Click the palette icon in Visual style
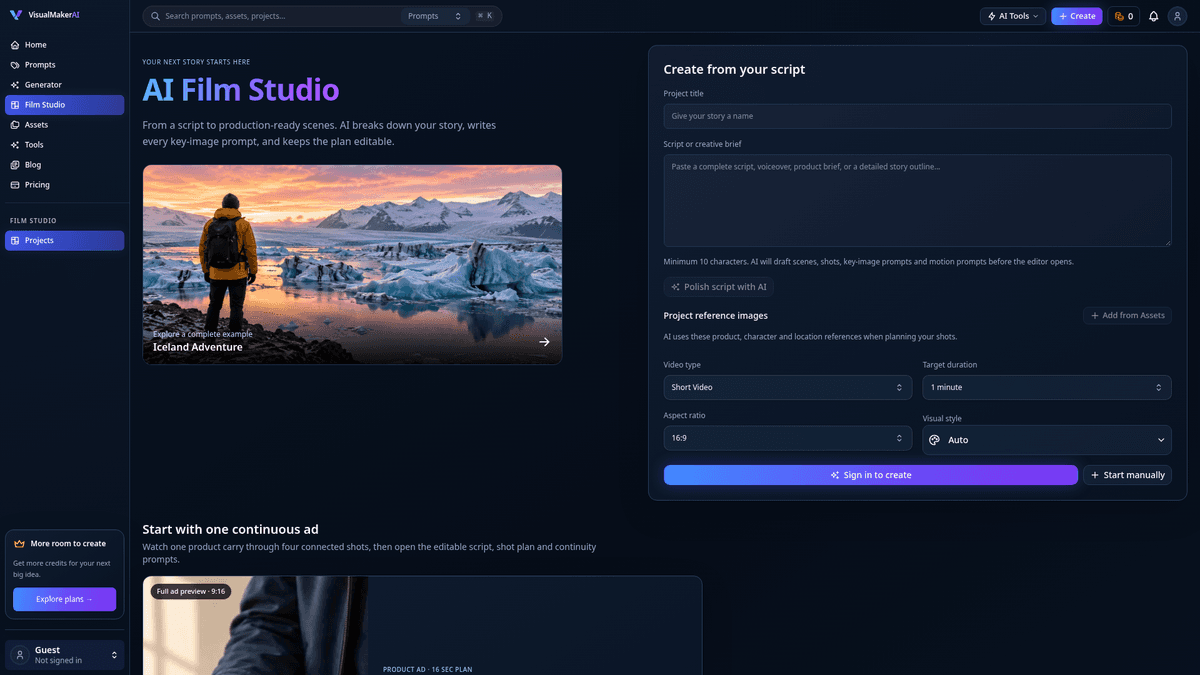1200x675 pixels. click(935, 440)
